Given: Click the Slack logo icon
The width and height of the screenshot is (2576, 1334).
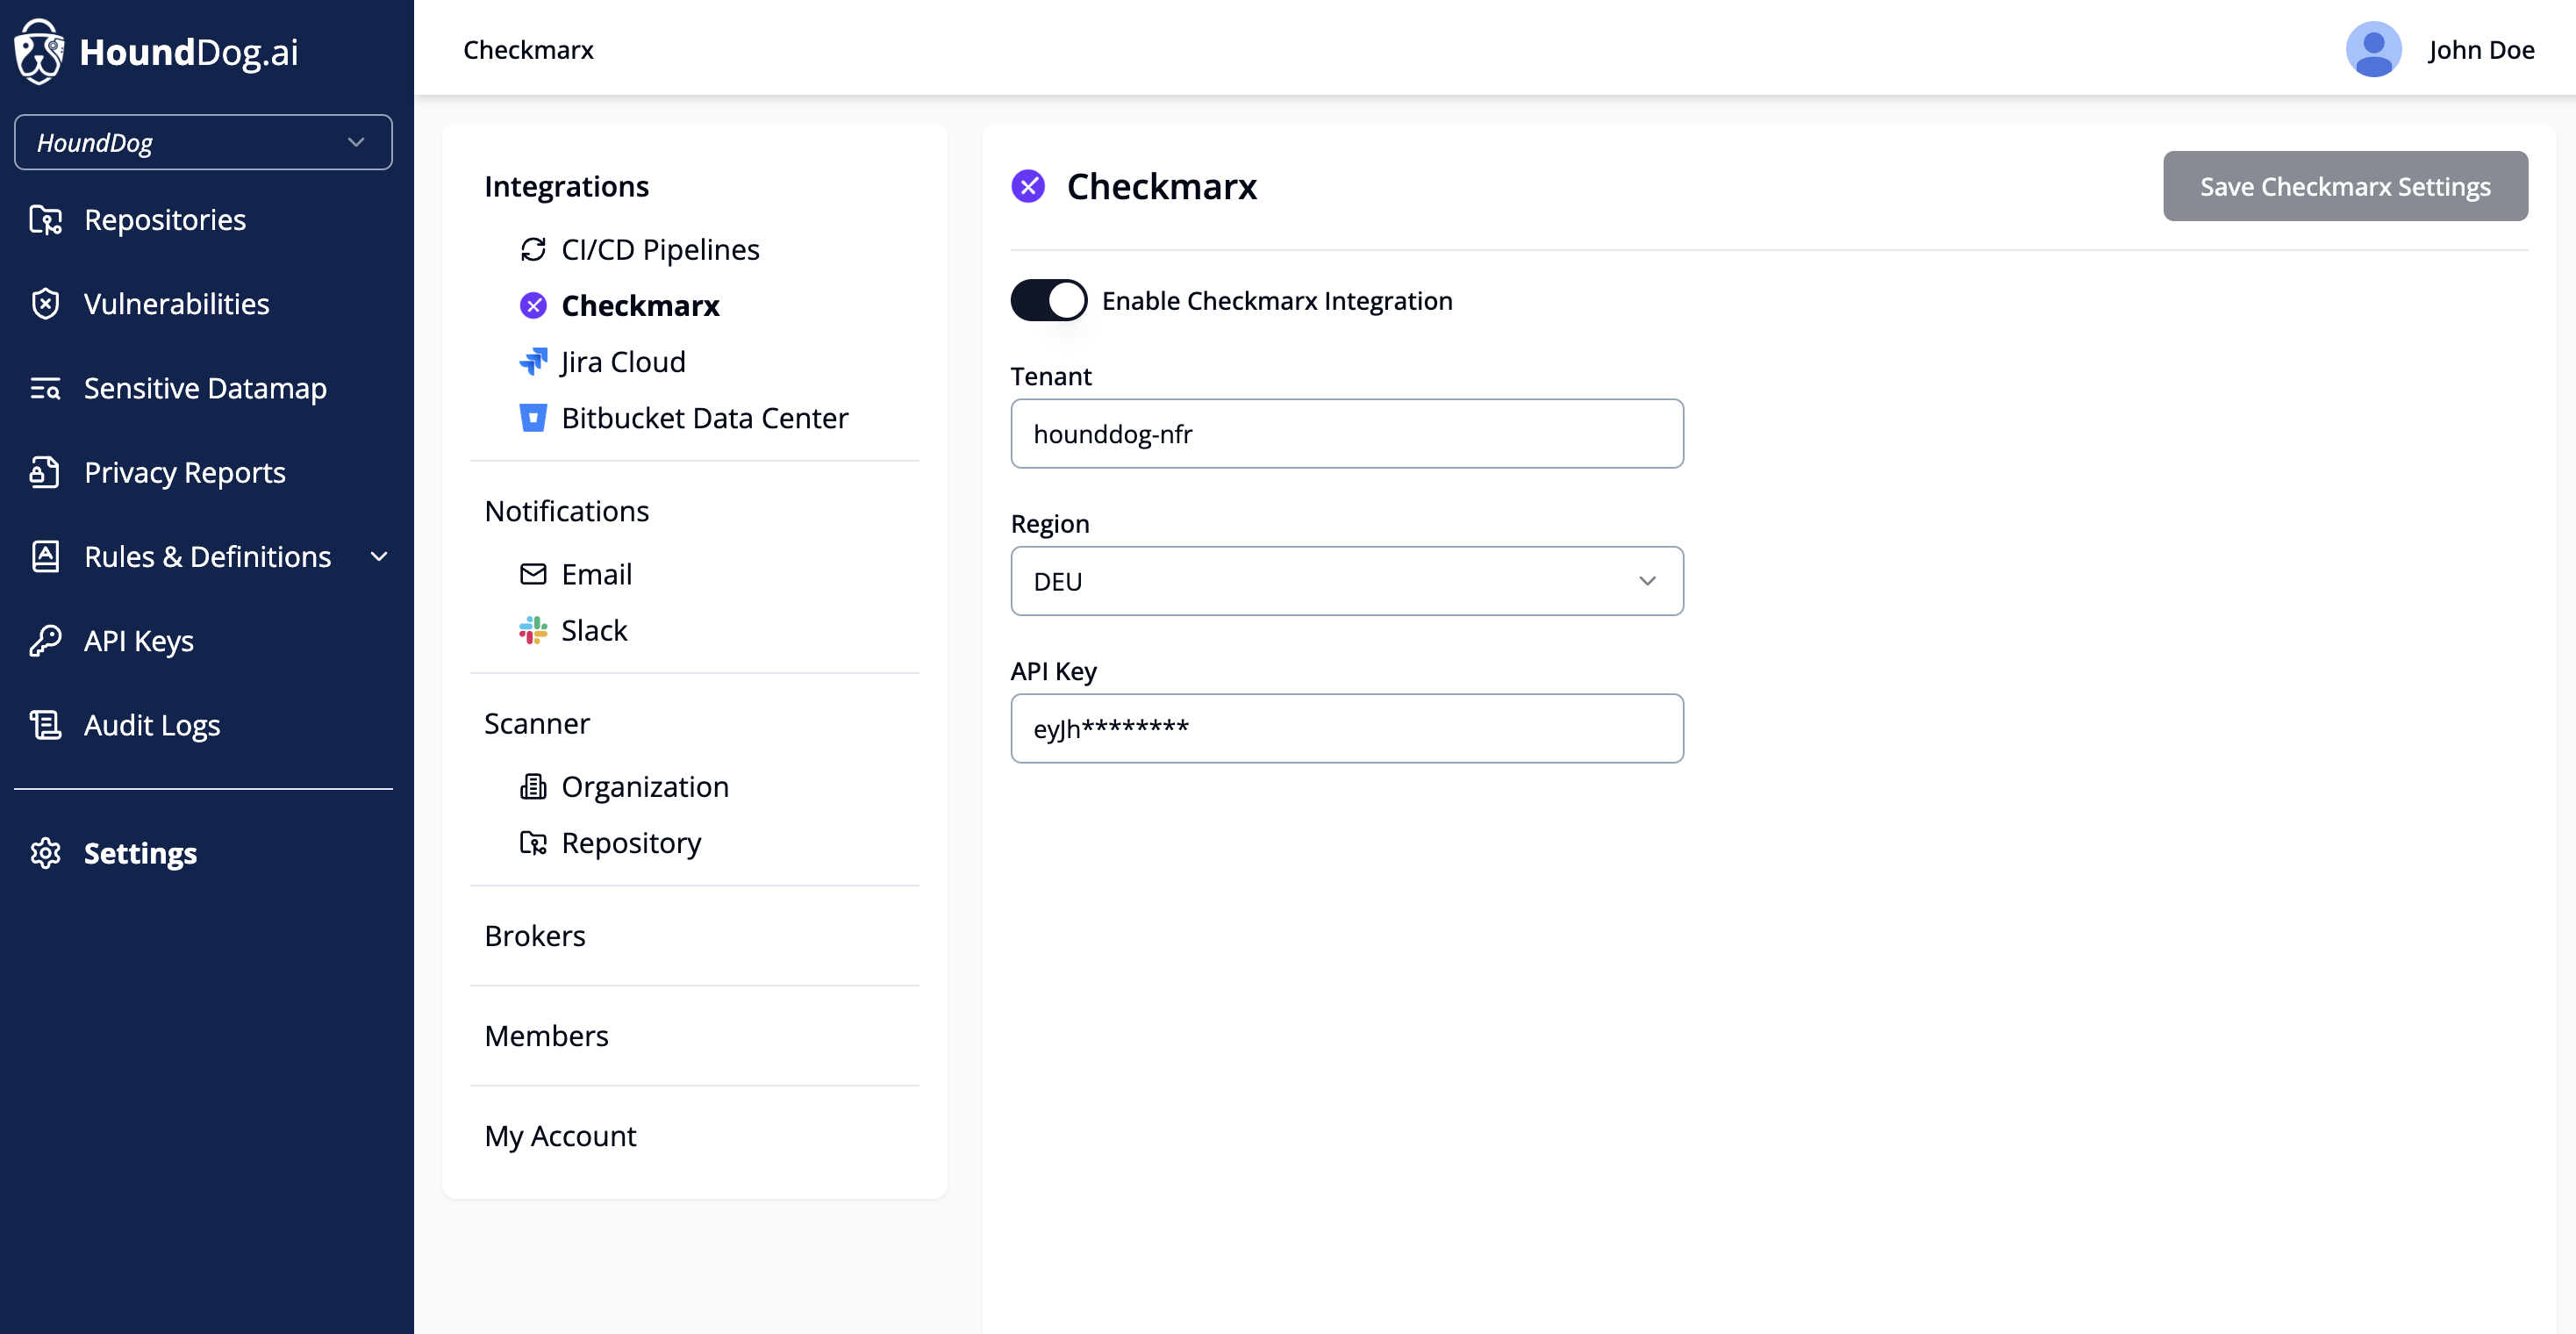Looking at the screenshot, I should (533, 630).
